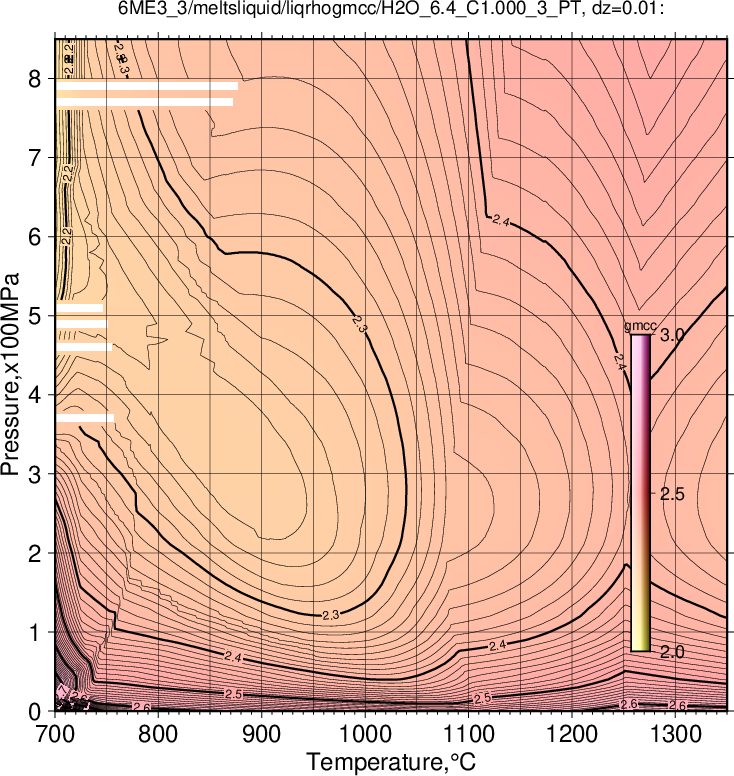Click the 2.6 contour label near 780°C
This screenshot has width=734, height=776.
tap(142, 708)
